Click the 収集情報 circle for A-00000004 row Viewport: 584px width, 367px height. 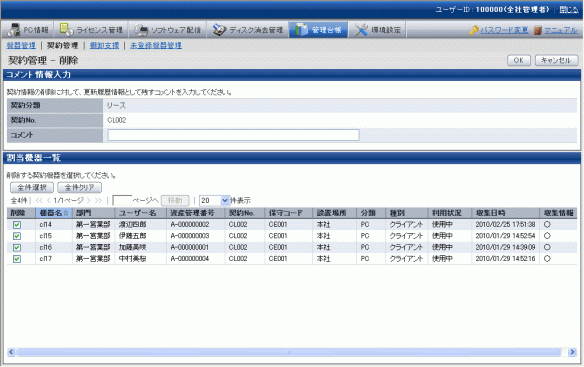[x=547, y=258]
